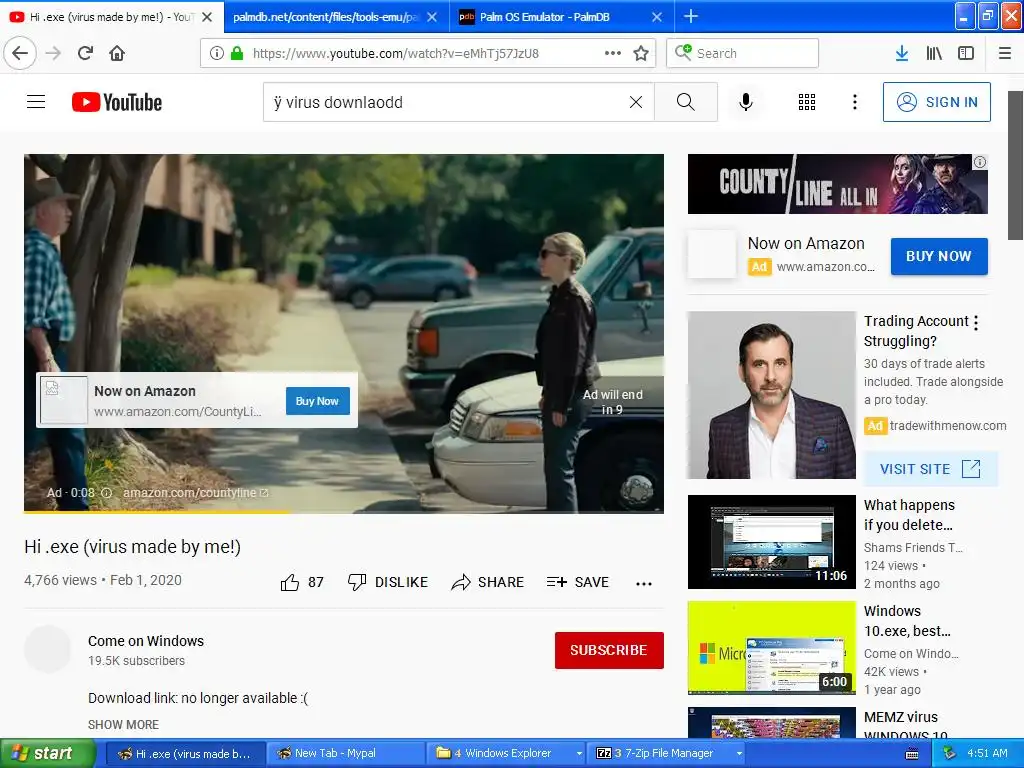The image size is (1024, 768).
Task: Reload the current page
Action: (x=85, y=54)
